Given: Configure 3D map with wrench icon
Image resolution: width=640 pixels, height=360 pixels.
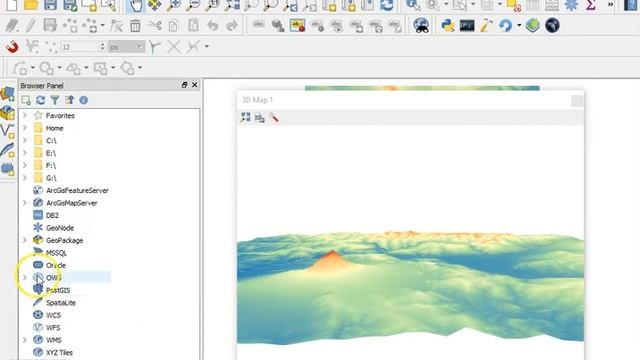Looking at the screenshot, I should tap(274, 118).
